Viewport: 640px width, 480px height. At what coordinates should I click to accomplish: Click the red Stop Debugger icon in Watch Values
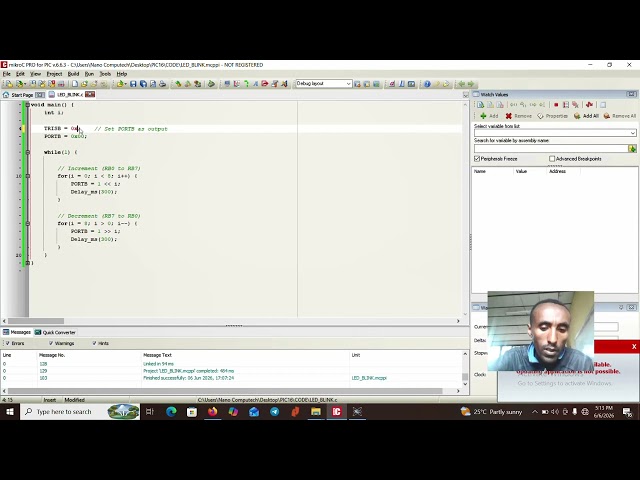(x=556, y=105)
